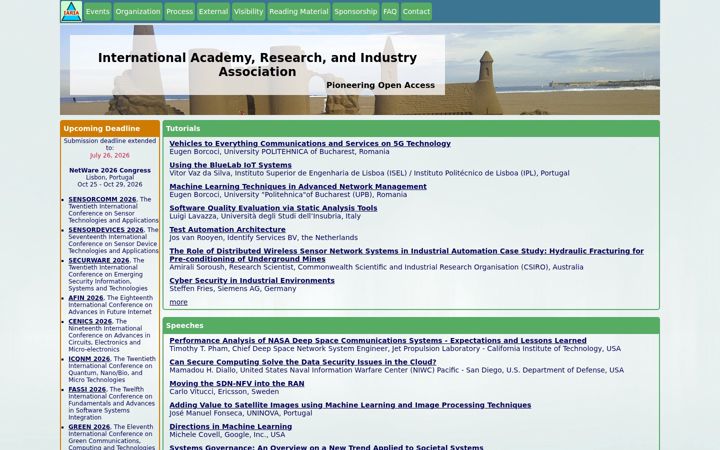Open Moving the SDN-NFV into the RAN
The height and width of the screenshot is (450, 720).
coord(236,383)
